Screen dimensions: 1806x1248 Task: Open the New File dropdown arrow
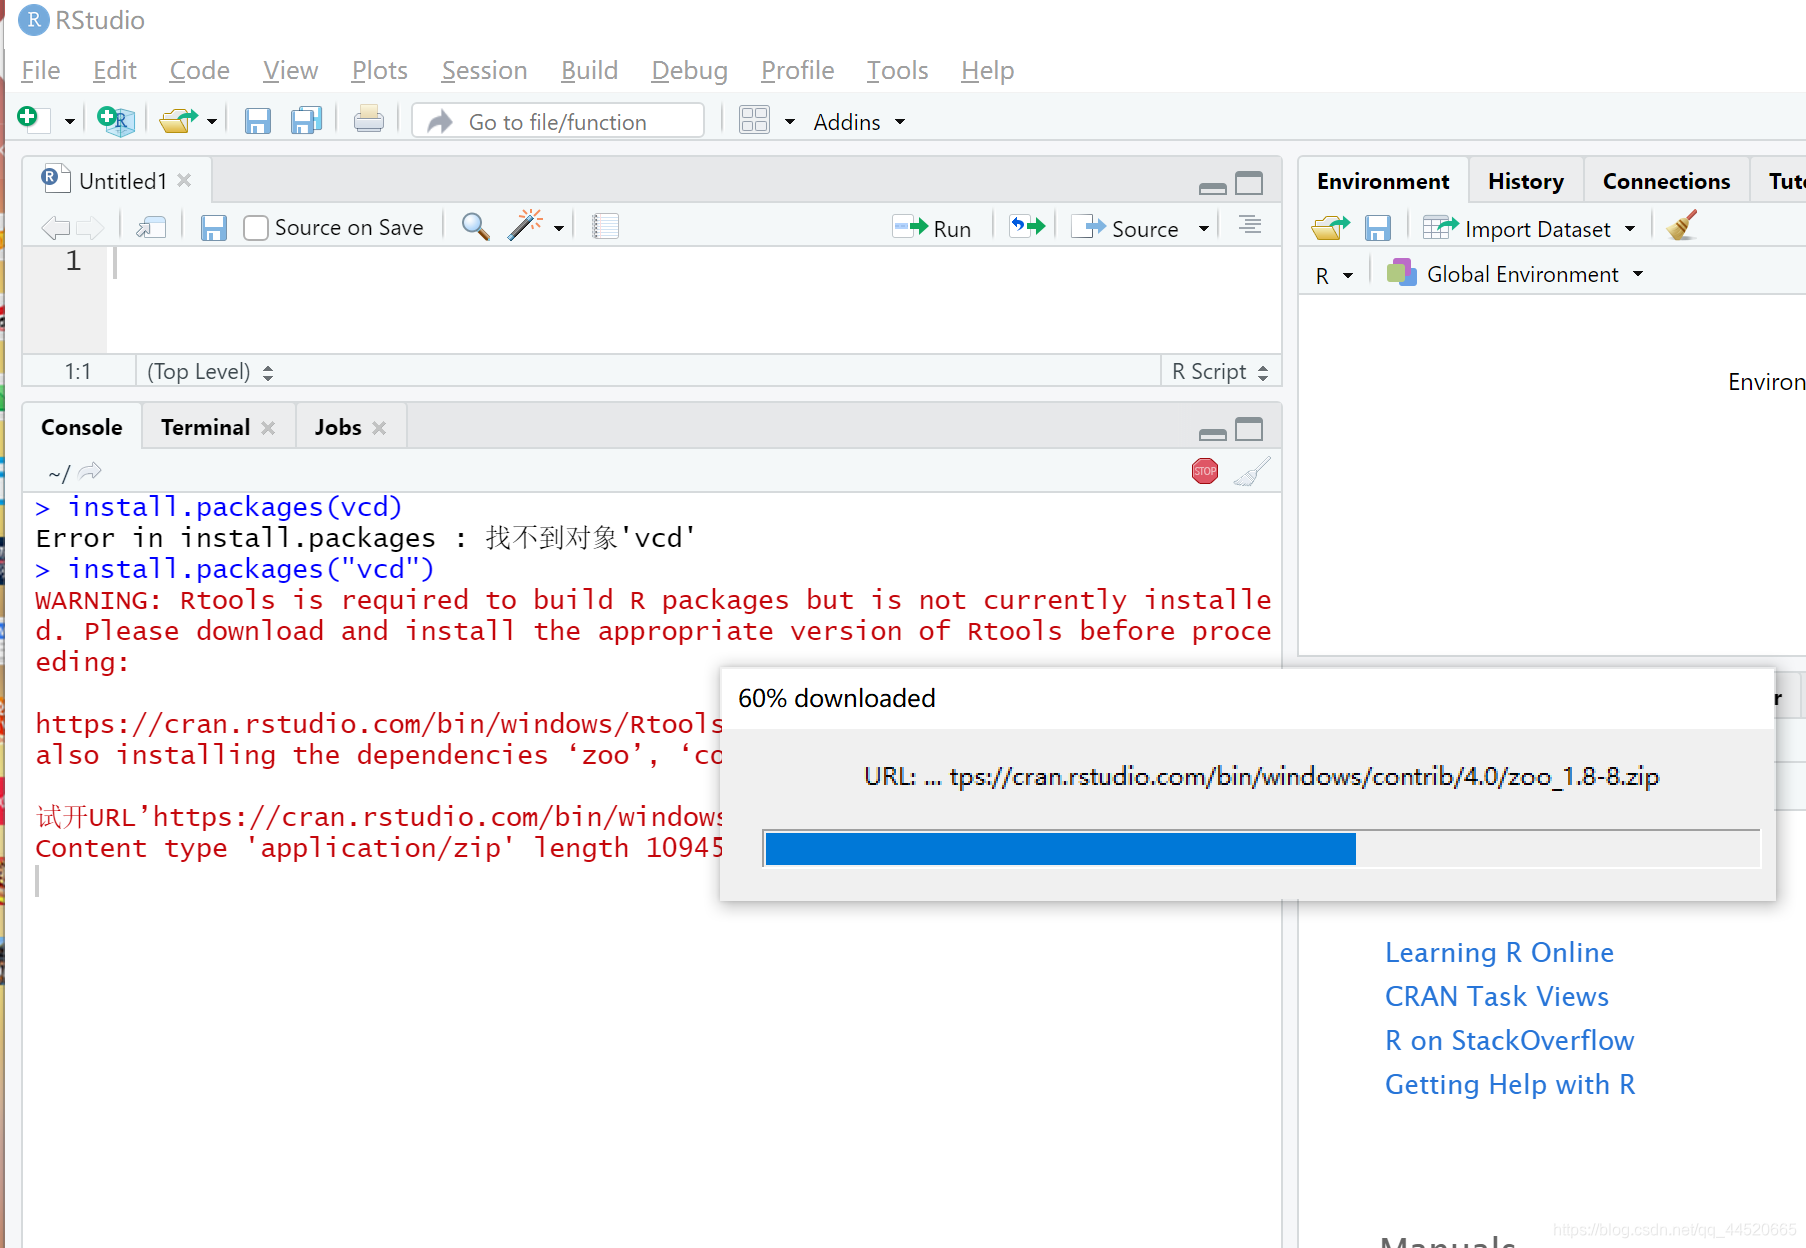point(69,122)
